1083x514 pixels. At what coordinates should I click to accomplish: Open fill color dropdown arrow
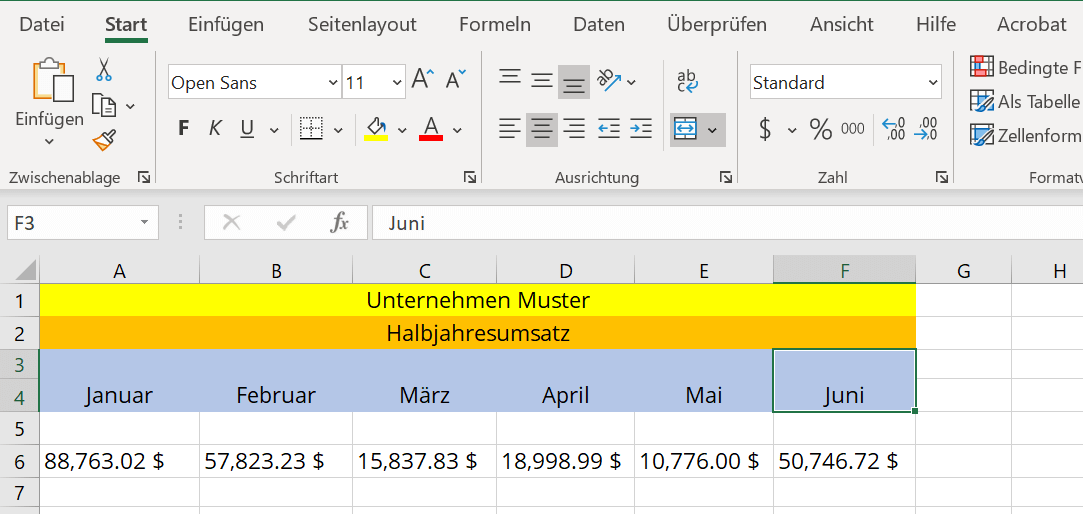(x=402, y=130)
